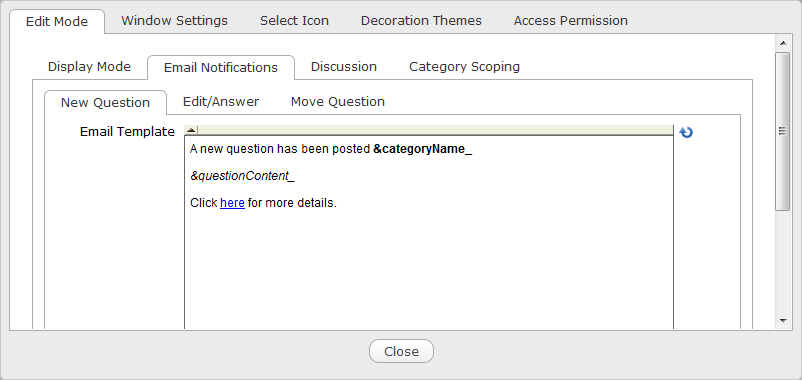
Task: Select the New Question template tab
Action: click(x=105, y=102)
